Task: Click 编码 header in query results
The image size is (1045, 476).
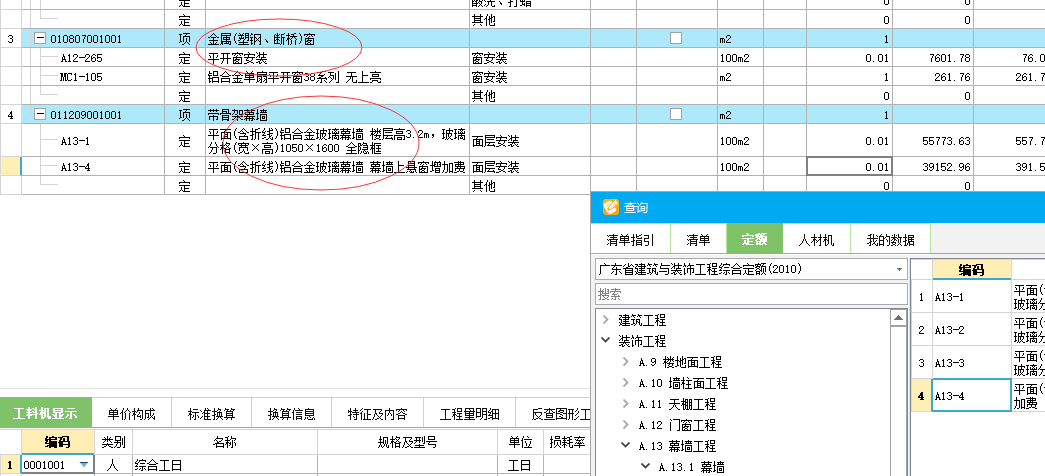Action: click(x=971, y=270)
